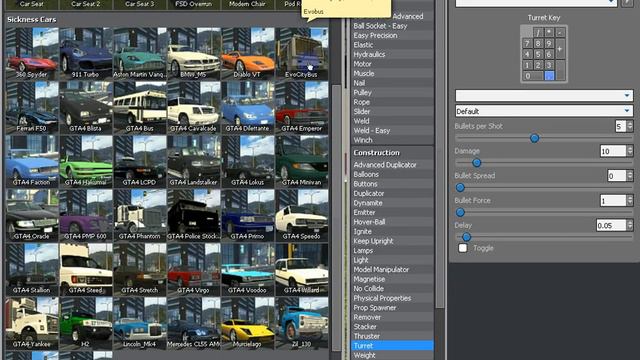Click the Bullets per Shot stepper arrows
The width and height of the screenshot is (640, 360).
coord(630,126)
